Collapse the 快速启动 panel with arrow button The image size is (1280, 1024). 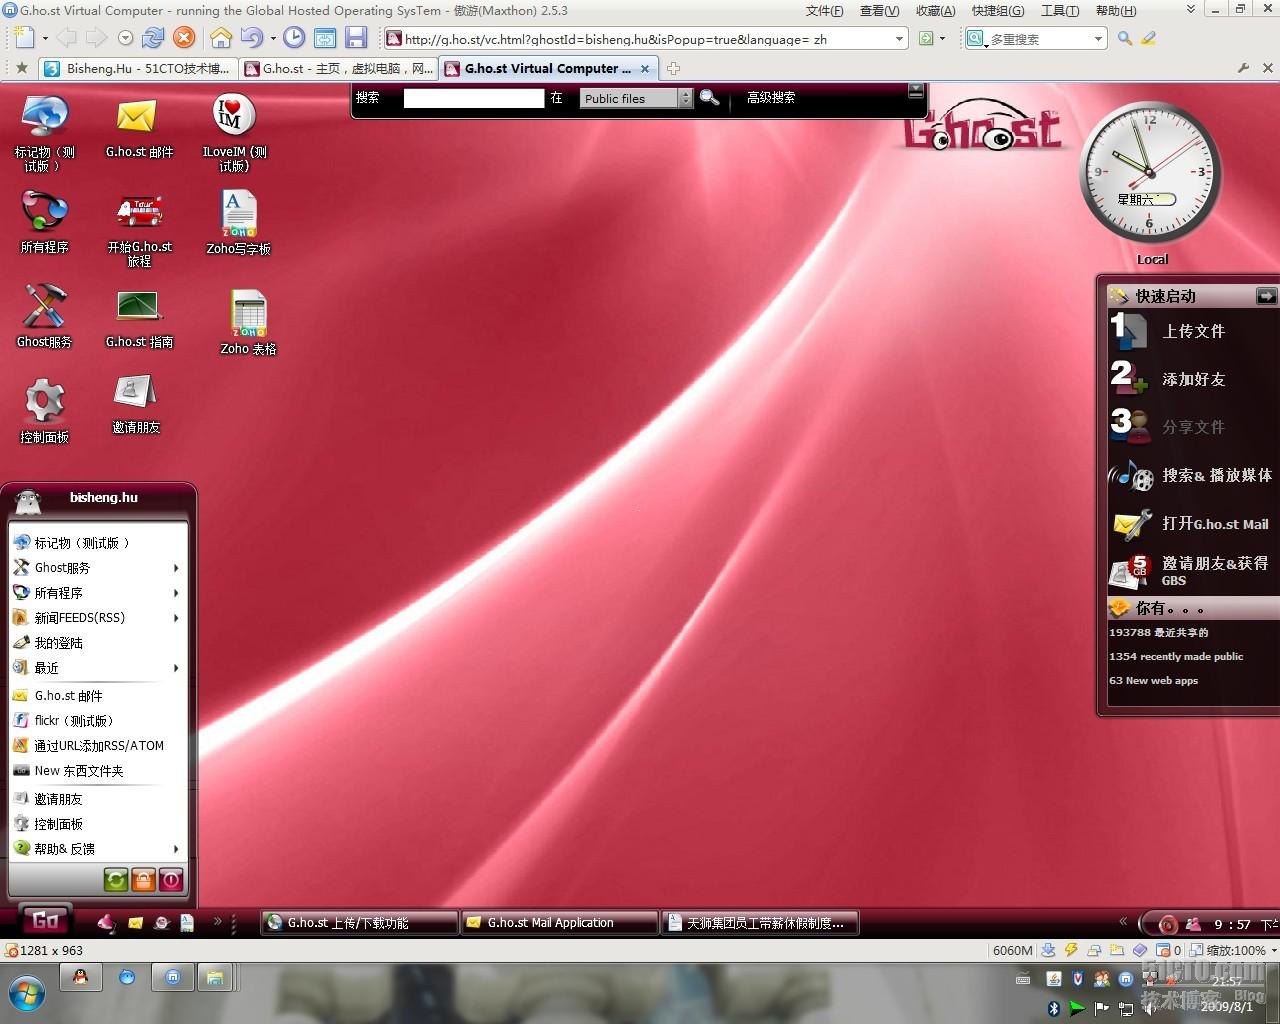1266,296
